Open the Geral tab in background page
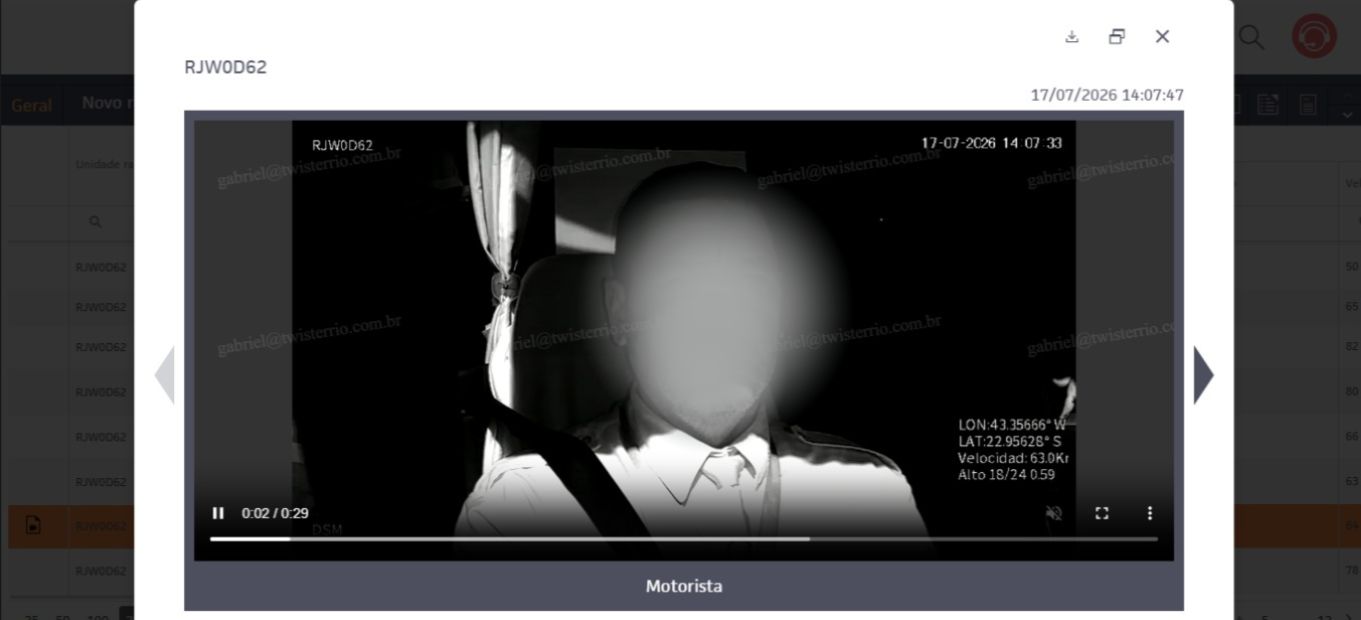This screenshot has height=620, width=1361. (x=32, y=104)
